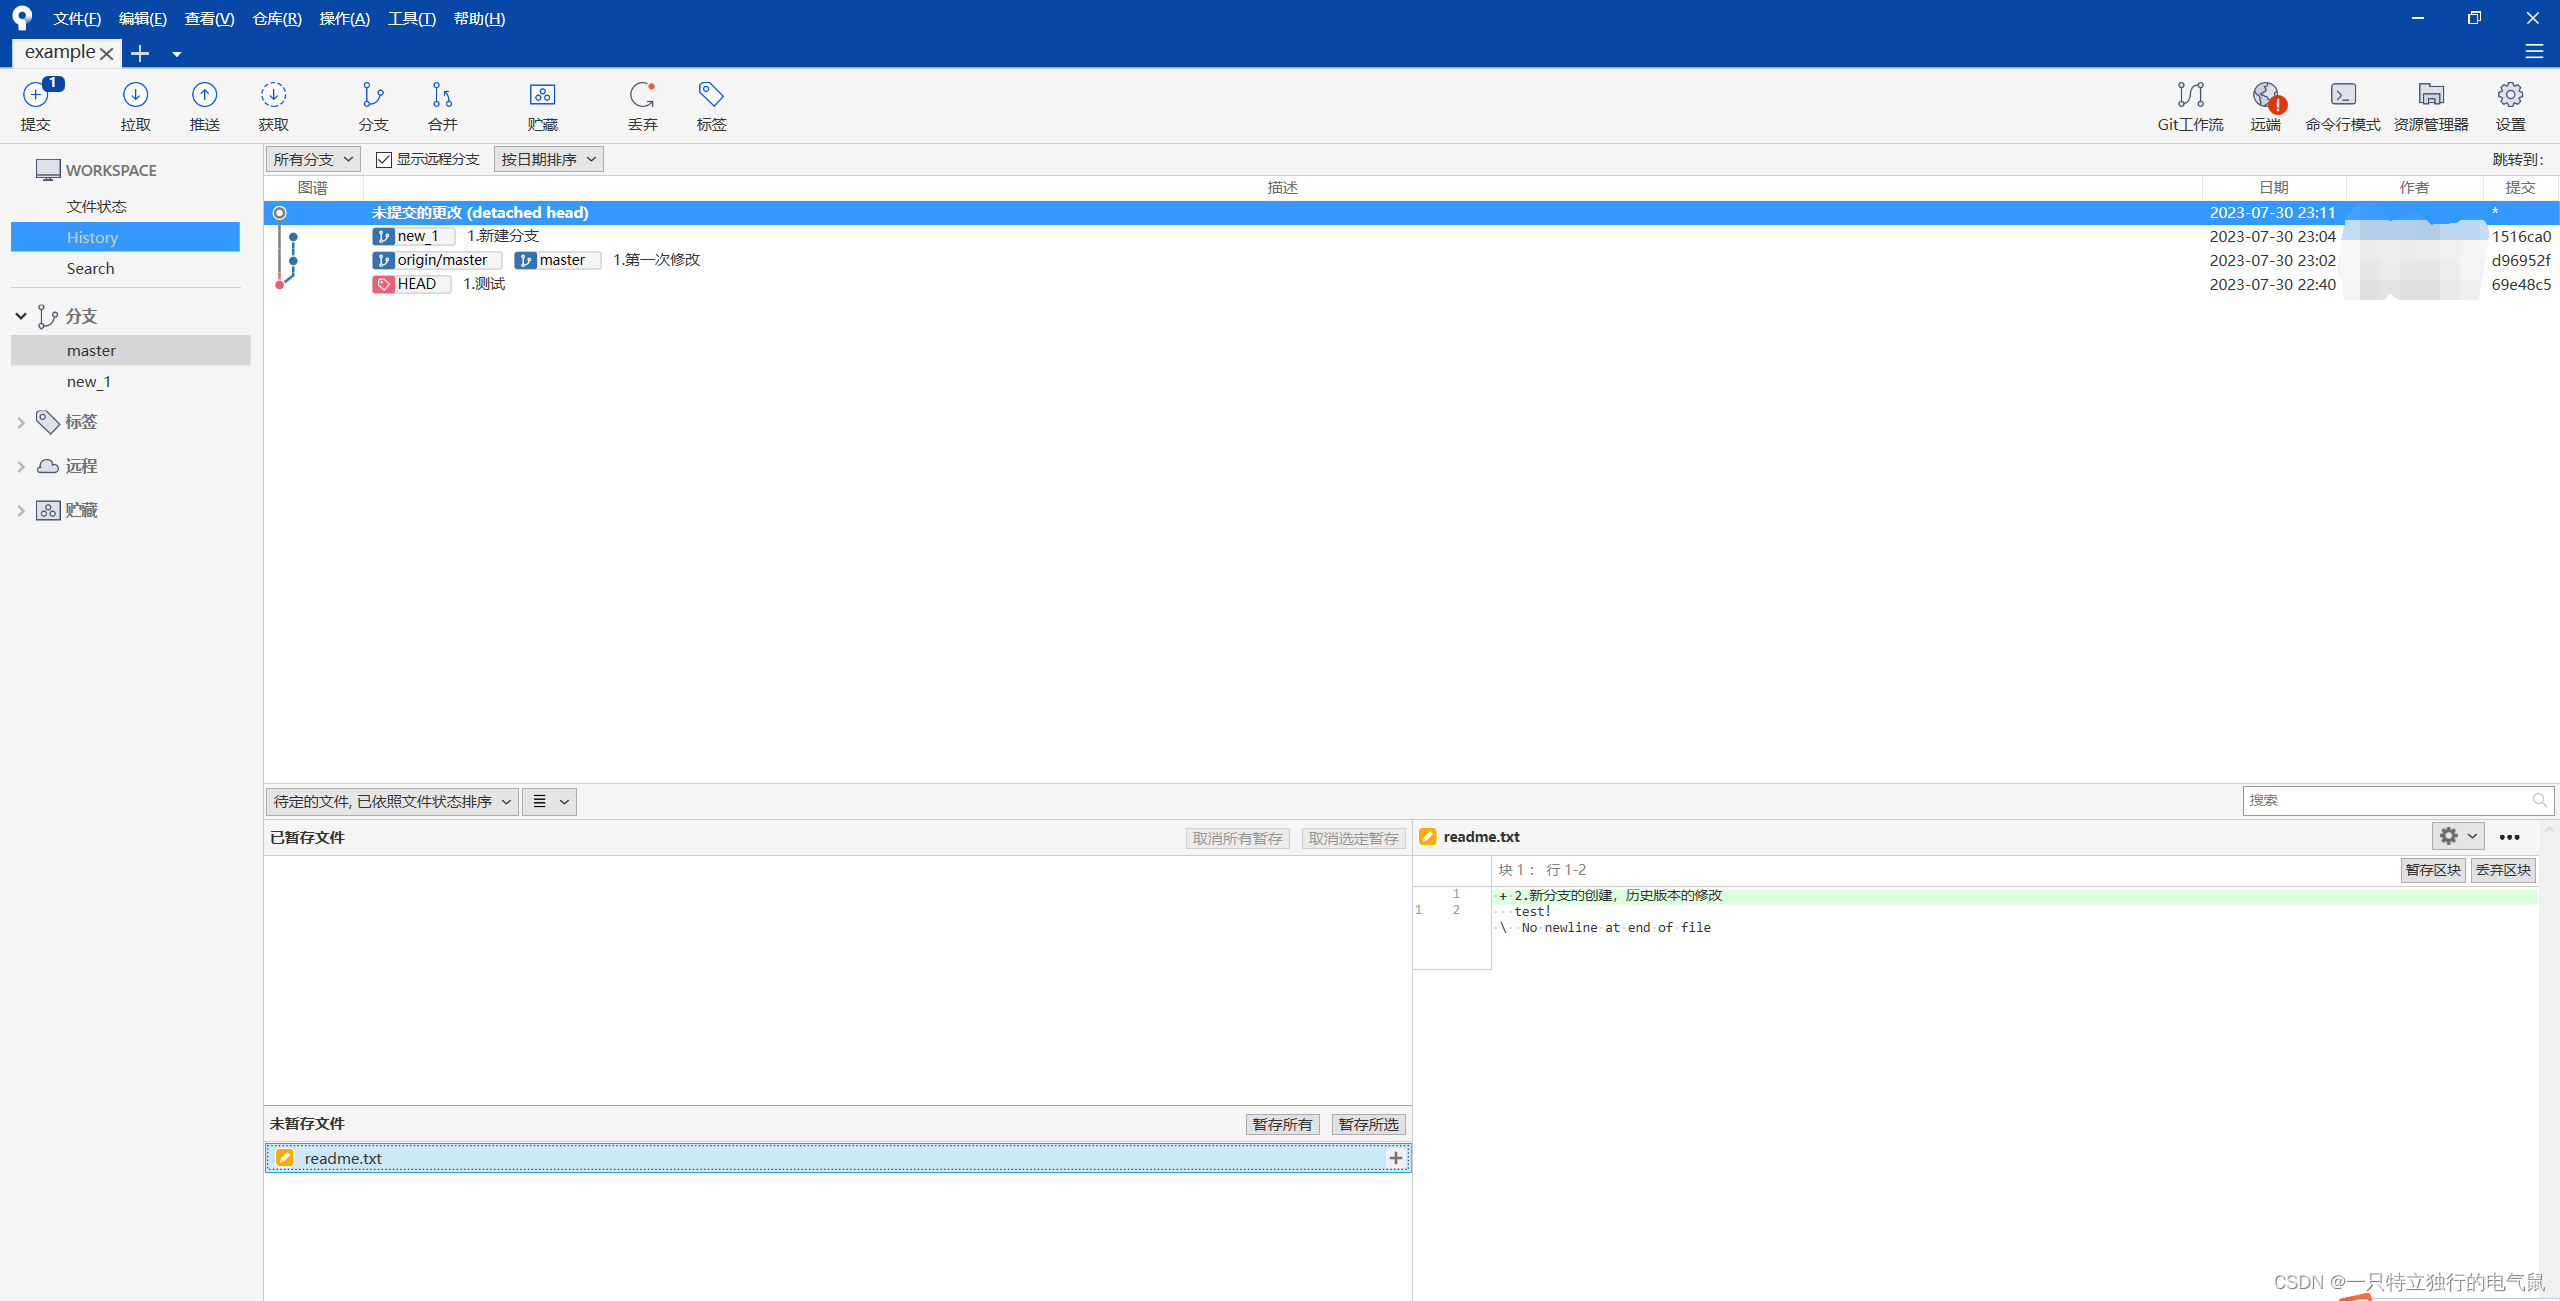Click the red HEAD tag label
This screenshot has width=2560, height=1301.
(x=411, y=284)
